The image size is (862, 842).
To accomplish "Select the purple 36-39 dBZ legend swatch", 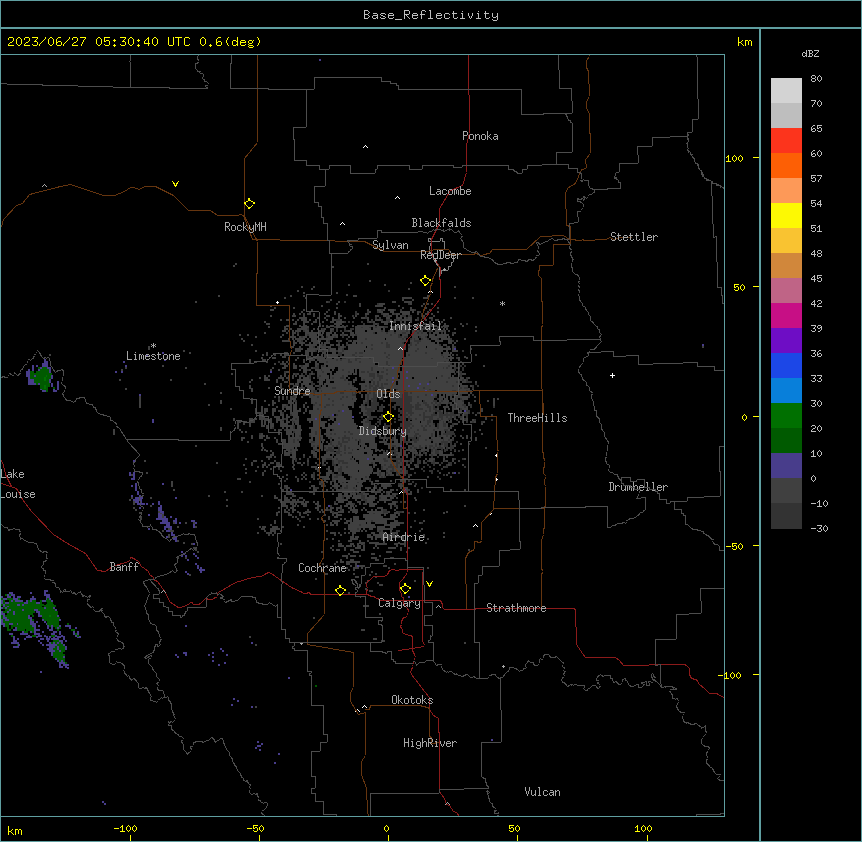I will click(786, 341).
